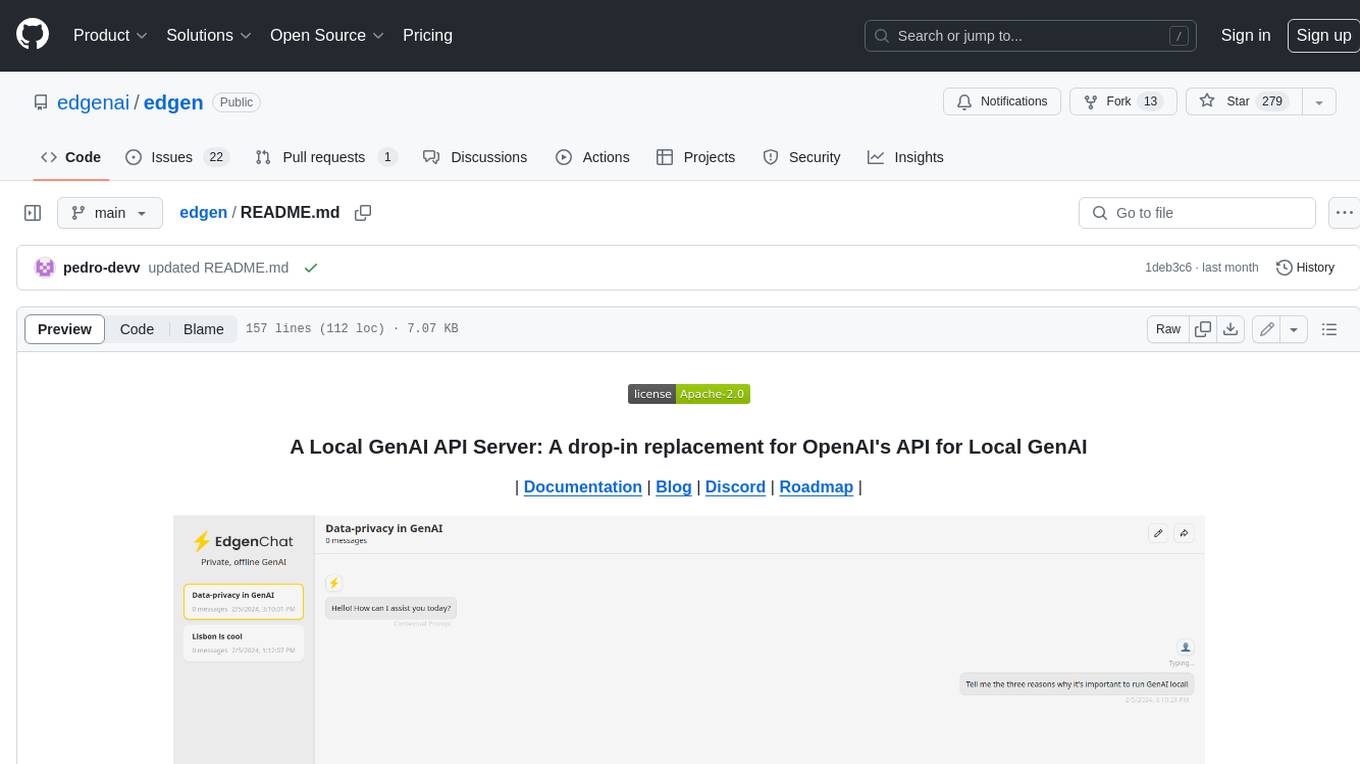The image size is (1360, 764).
Task: Open the Insights tab
Action: (905, 157)
